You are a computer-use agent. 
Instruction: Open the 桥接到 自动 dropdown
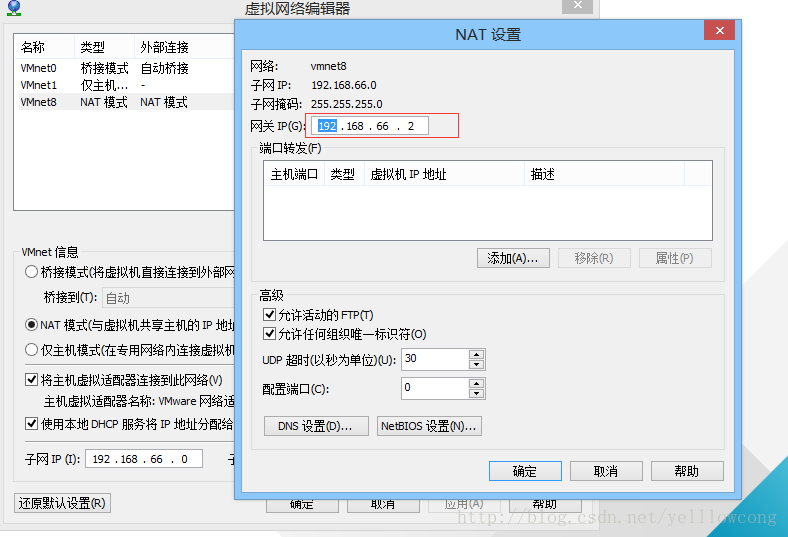(168, 298)
